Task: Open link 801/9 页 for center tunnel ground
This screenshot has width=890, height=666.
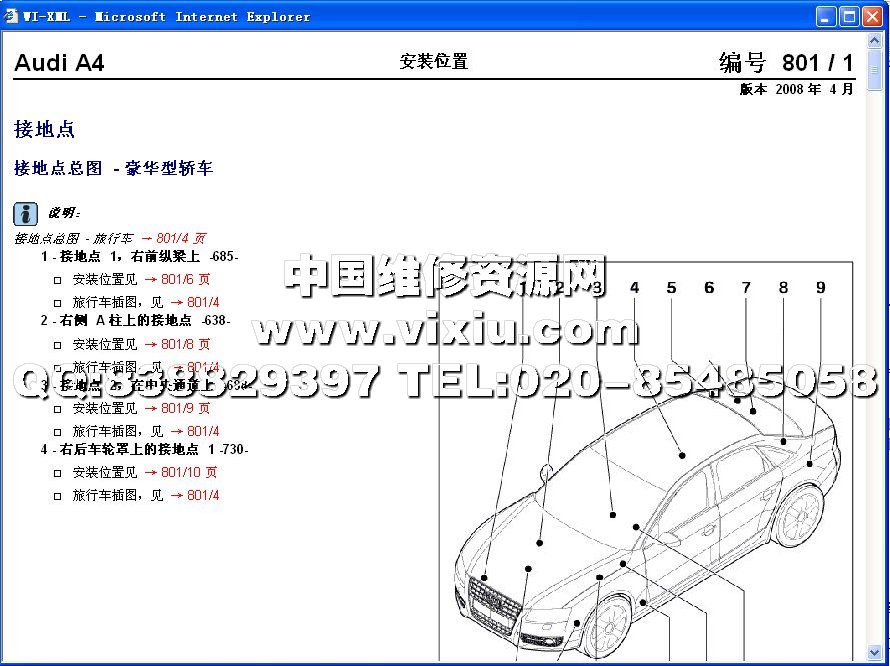Action: [177, 408]
